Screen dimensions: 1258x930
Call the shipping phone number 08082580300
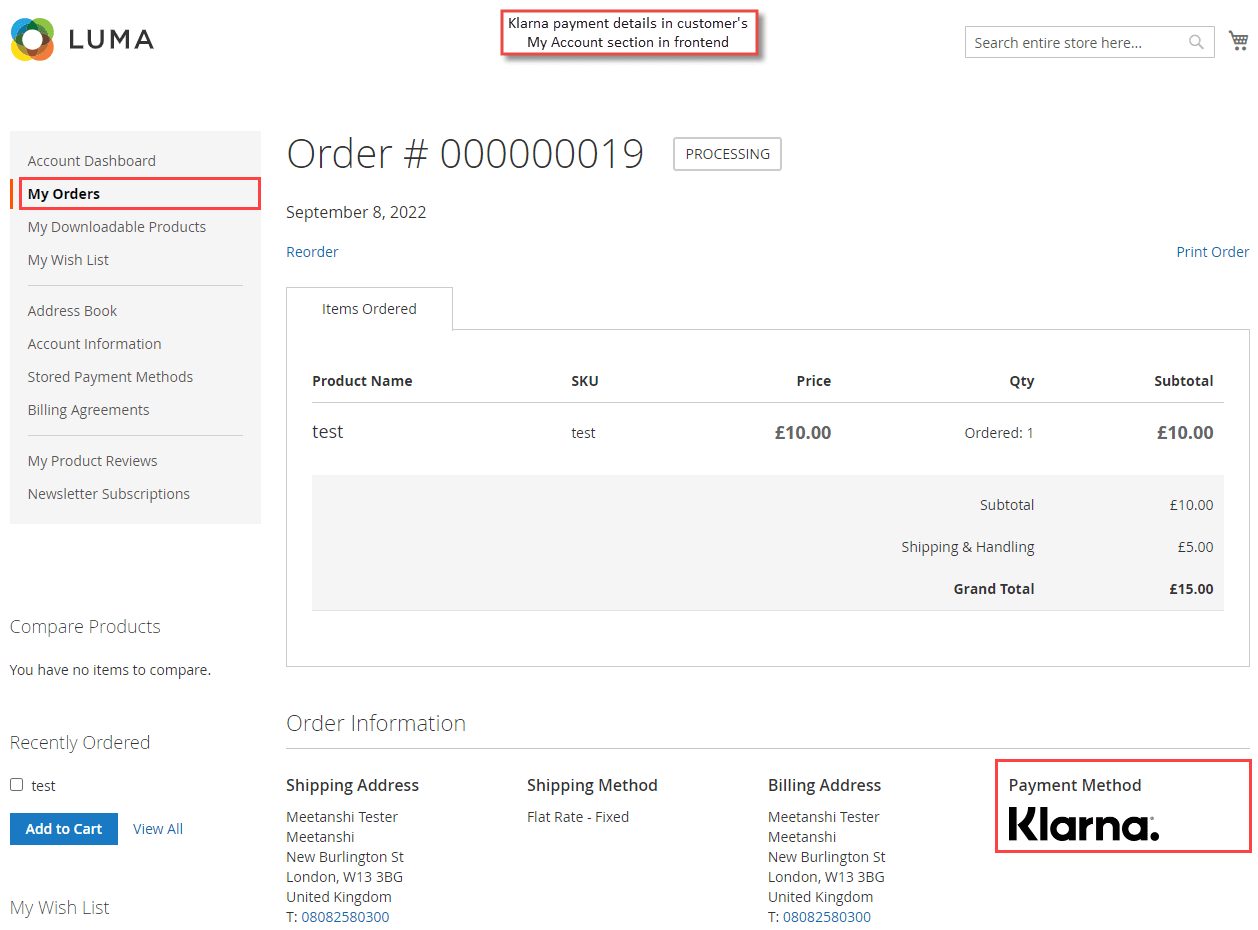click(x=345, y=916)
